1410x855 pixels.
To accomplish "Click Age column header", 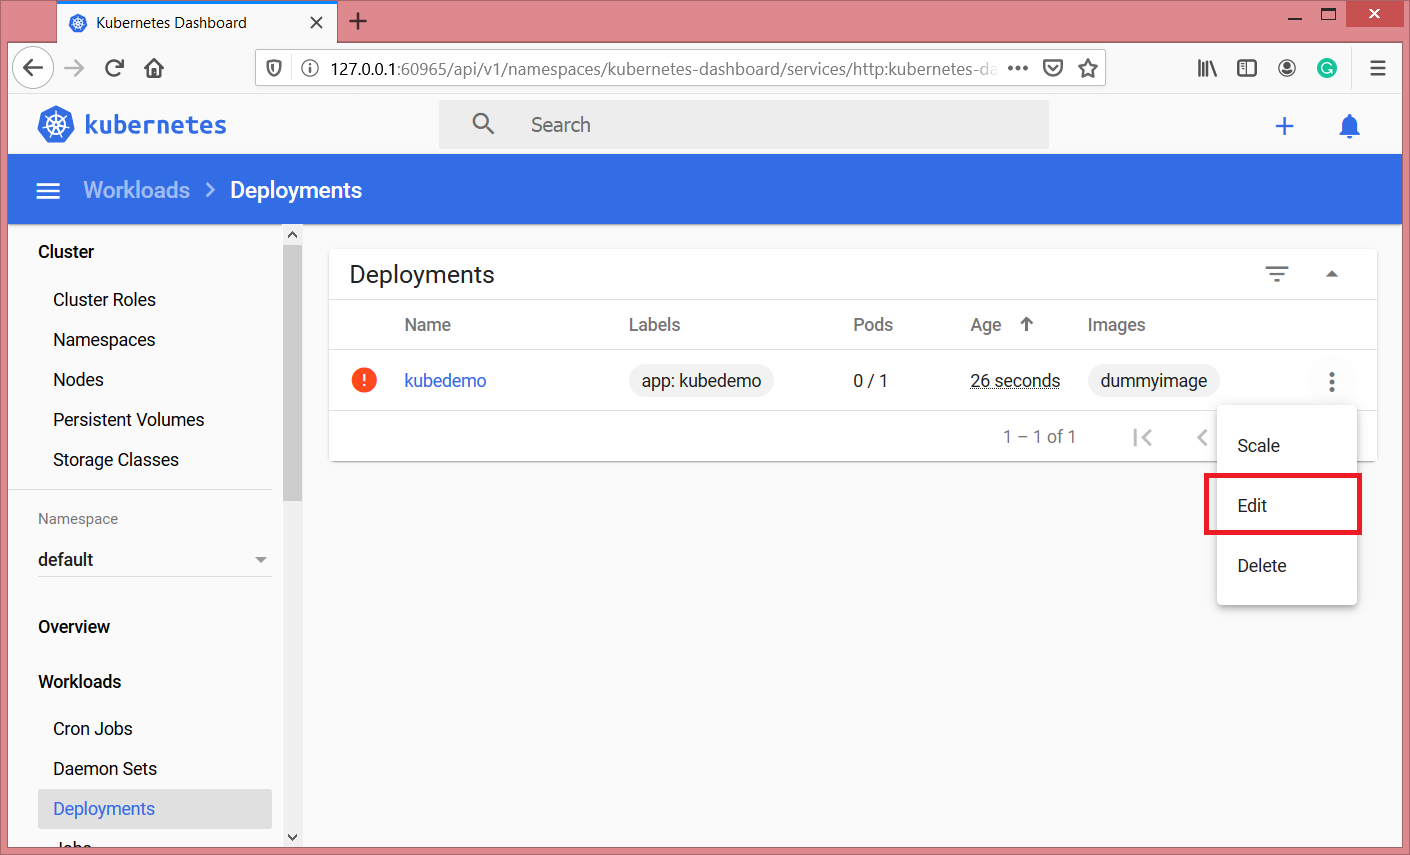I will tap(986, 325).
